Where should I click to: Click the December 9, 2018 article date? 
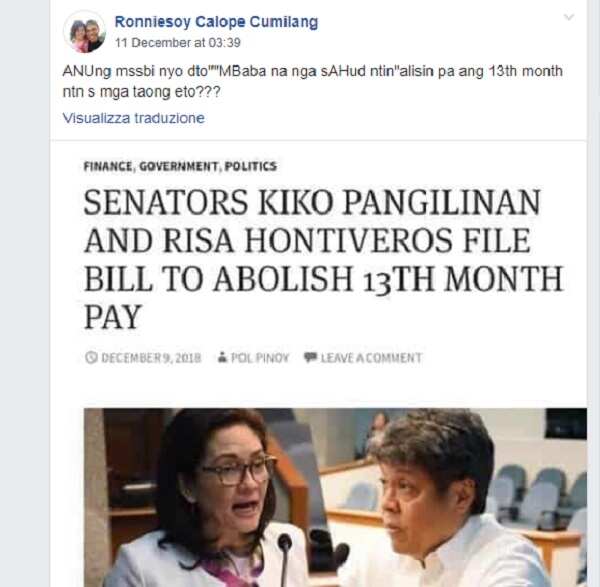point(151,358)
